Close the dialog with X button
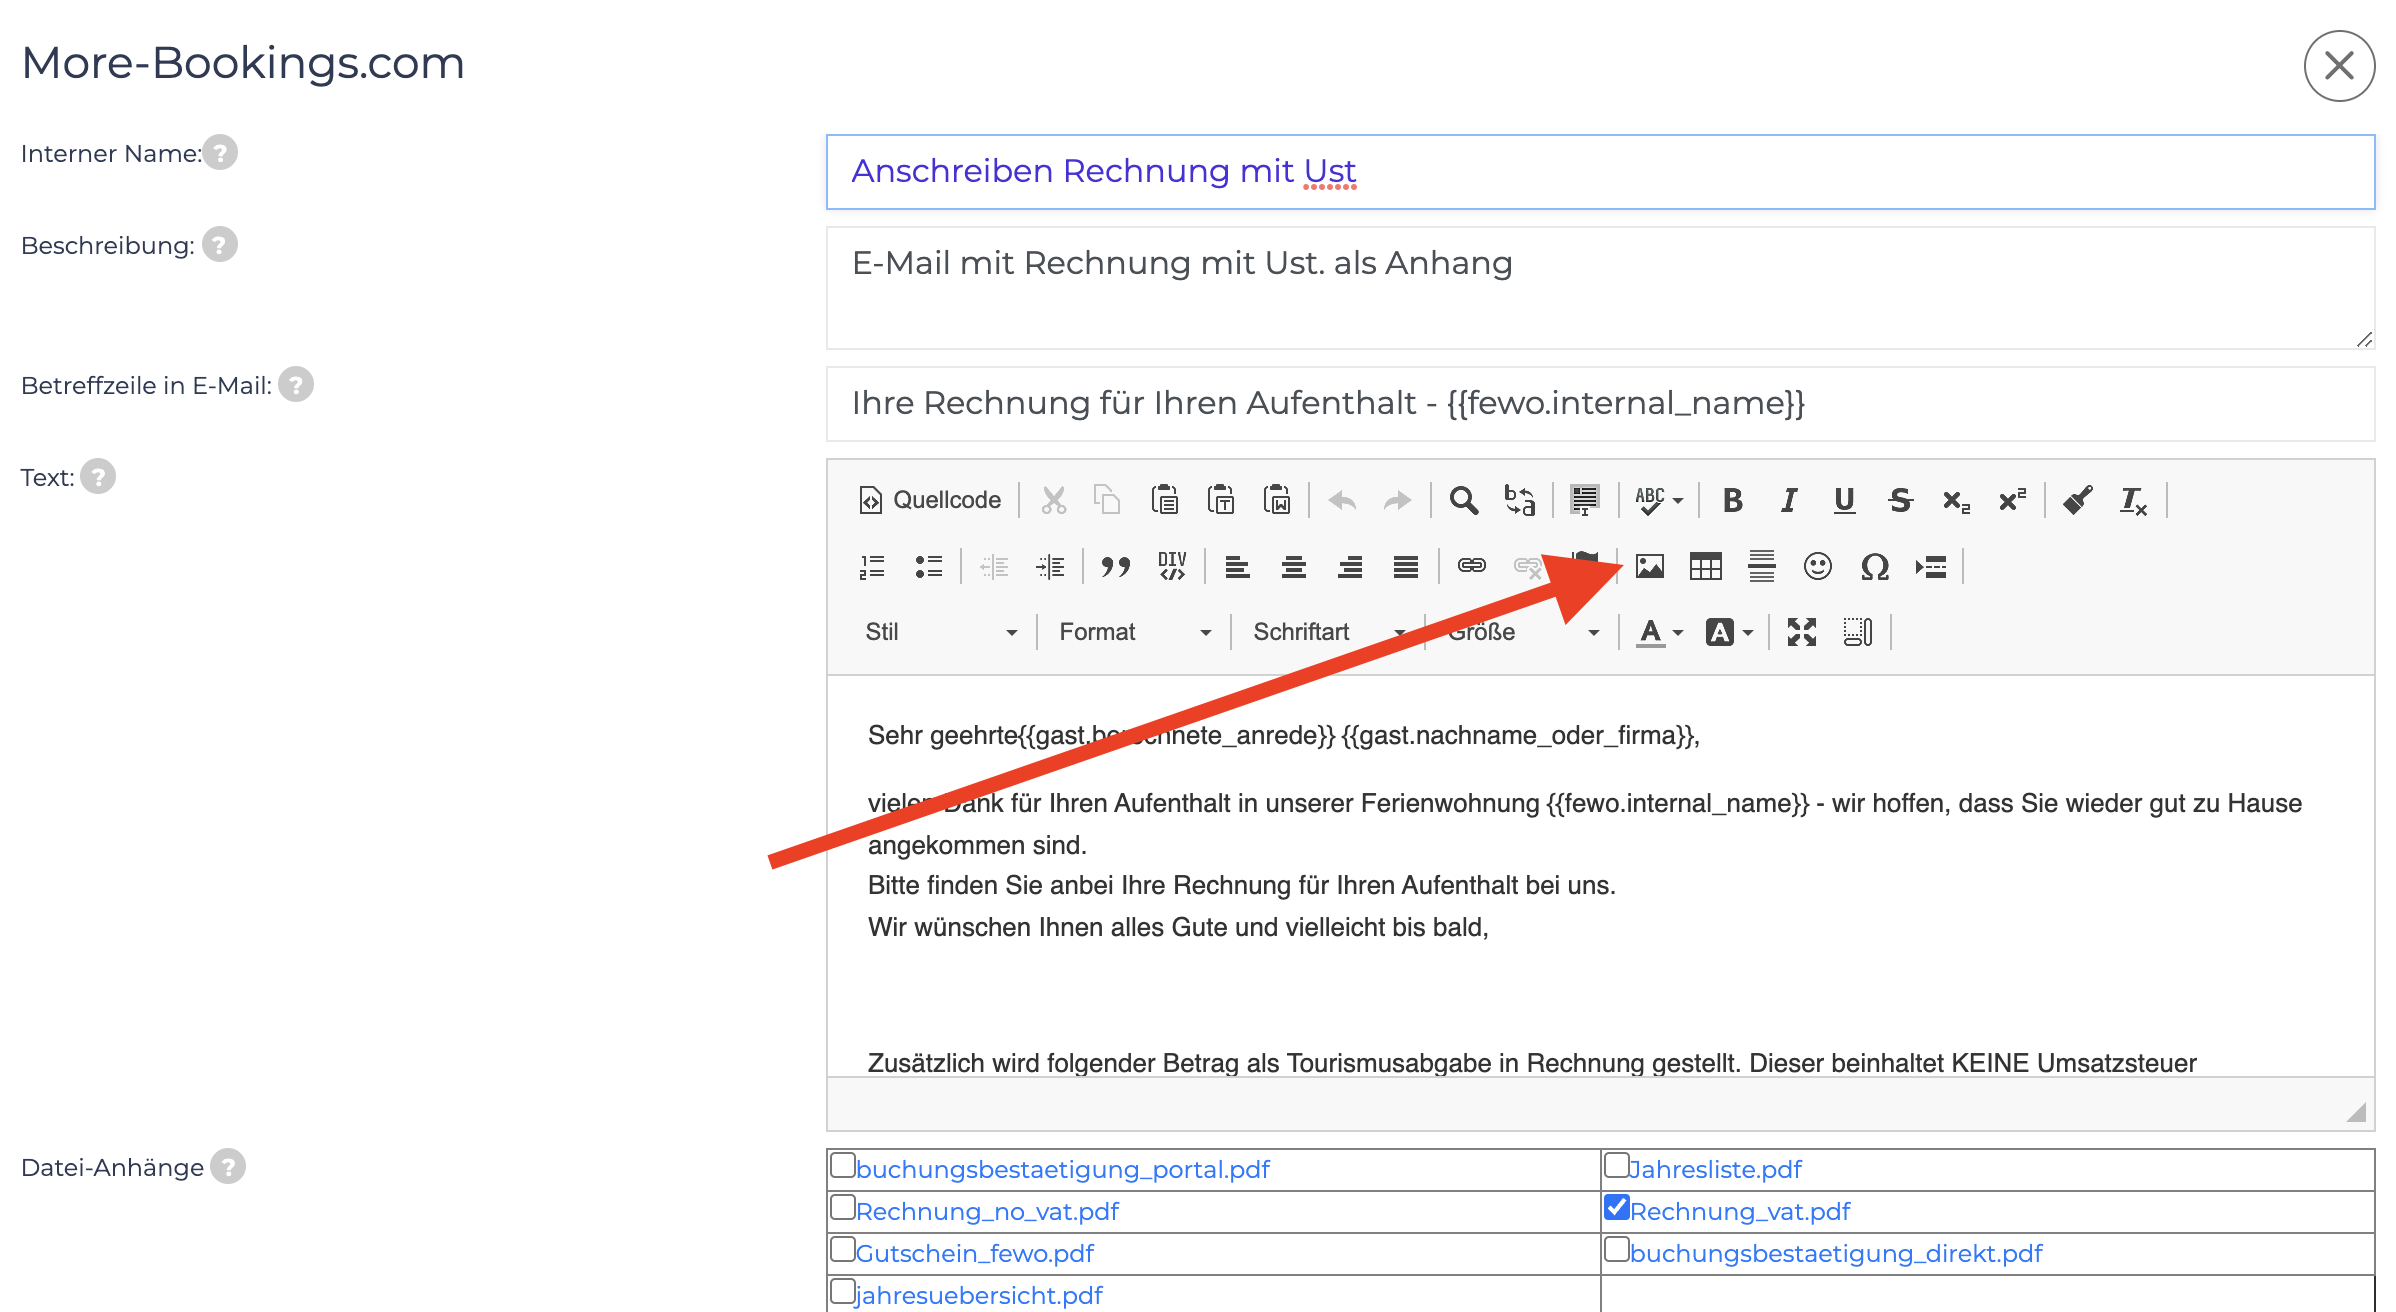2396x1312 pixels. pos(2339,66)
